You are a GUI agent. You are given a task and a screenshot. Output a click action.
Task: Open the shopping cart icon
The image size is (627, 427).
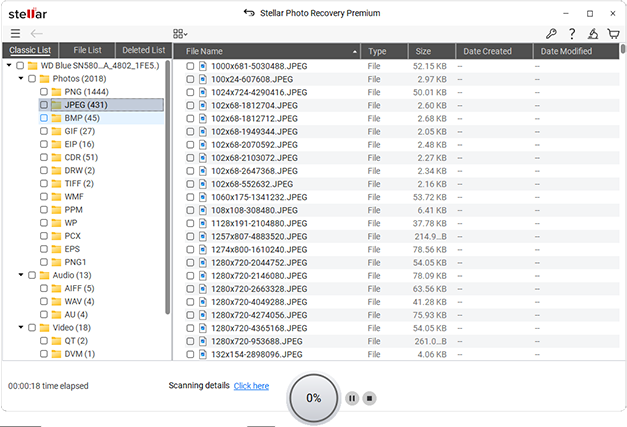[613, 34]
